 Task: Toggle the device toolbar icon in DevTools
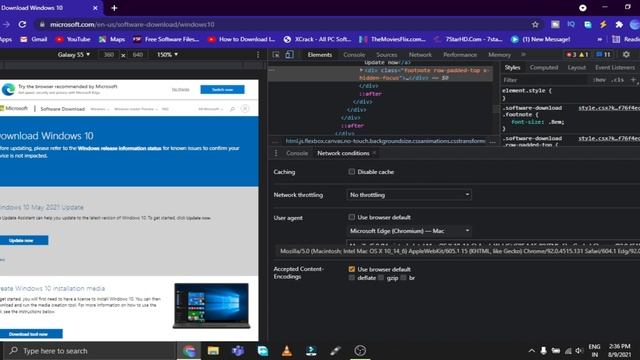289,55
